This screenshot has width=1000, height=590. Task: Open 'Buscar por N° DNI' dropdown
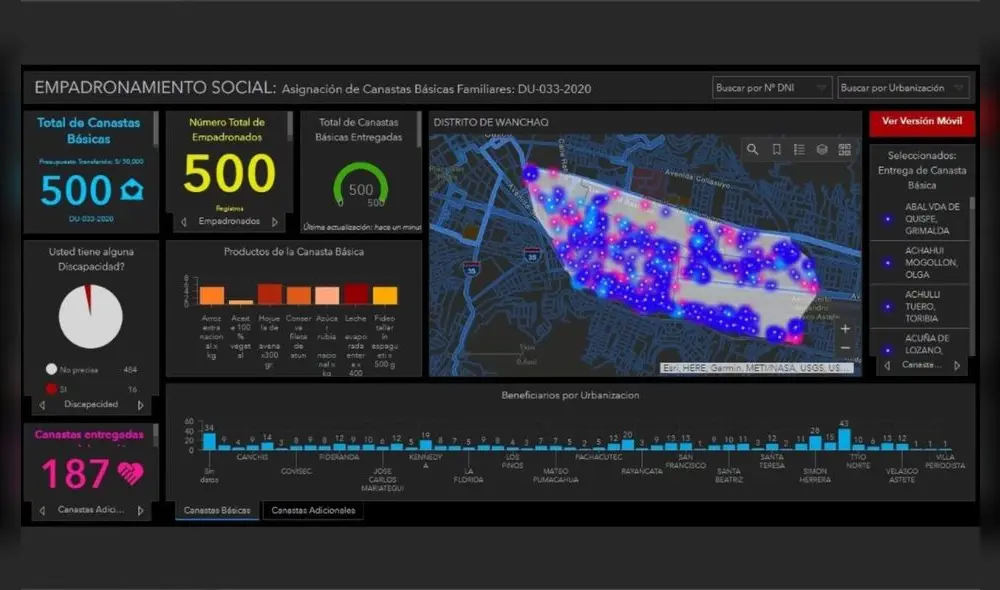(x=771, y=88)
